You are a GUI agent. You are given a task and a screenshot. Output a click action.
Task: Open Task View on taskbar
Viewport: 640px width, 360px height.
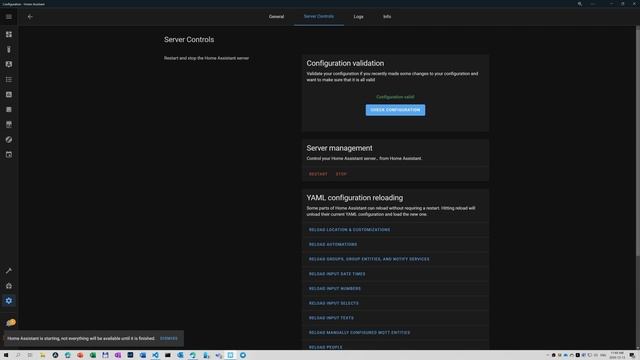tap(30, 355)
